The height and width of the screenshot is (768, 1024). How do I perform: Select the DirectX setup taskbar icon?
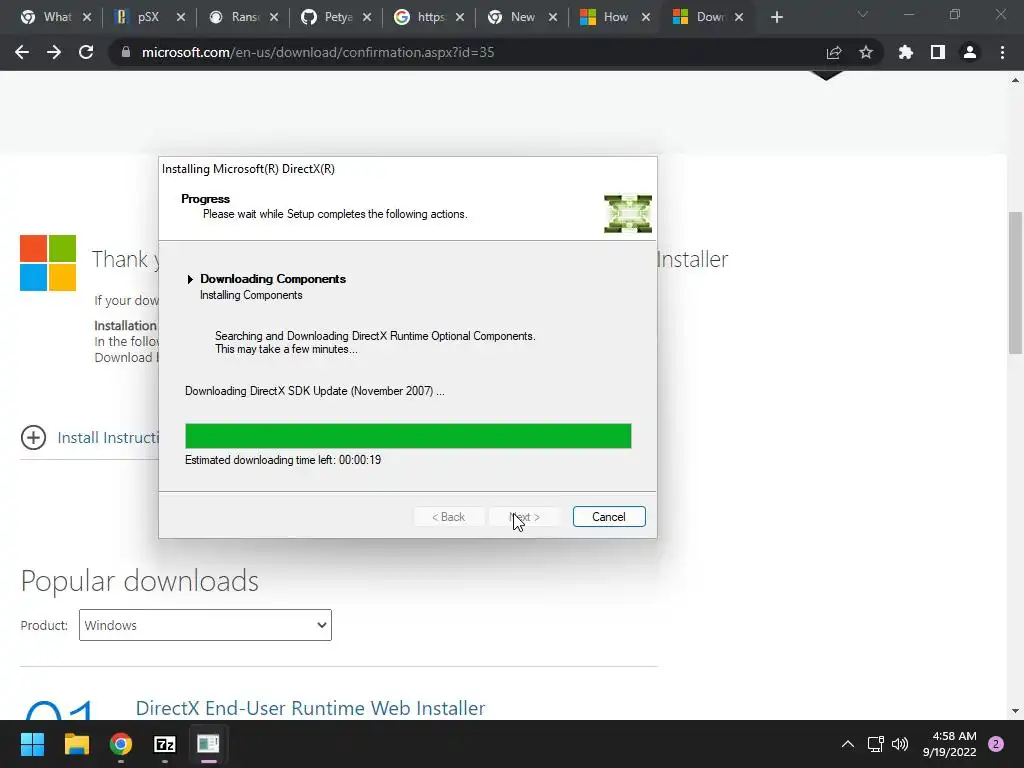[x=208, y=744]
